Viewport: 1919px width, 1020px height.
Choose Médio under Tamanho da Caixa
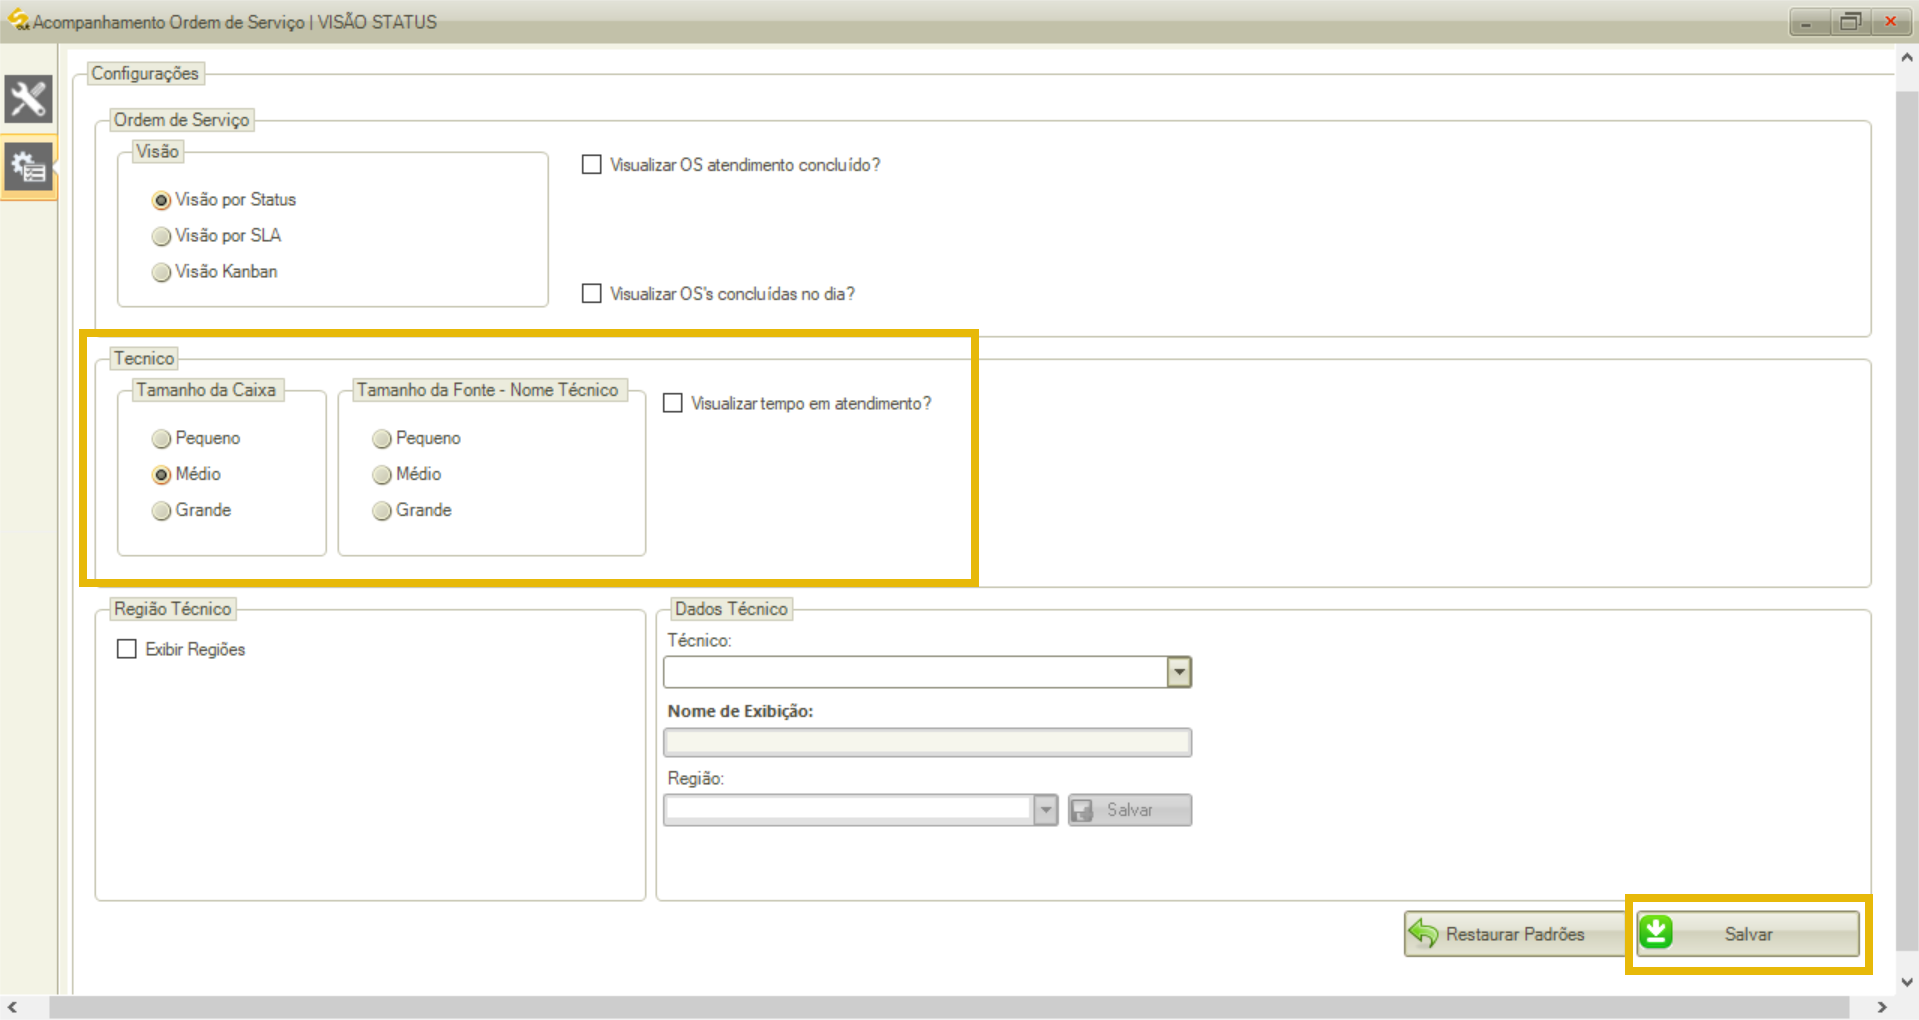pos(161,474)
